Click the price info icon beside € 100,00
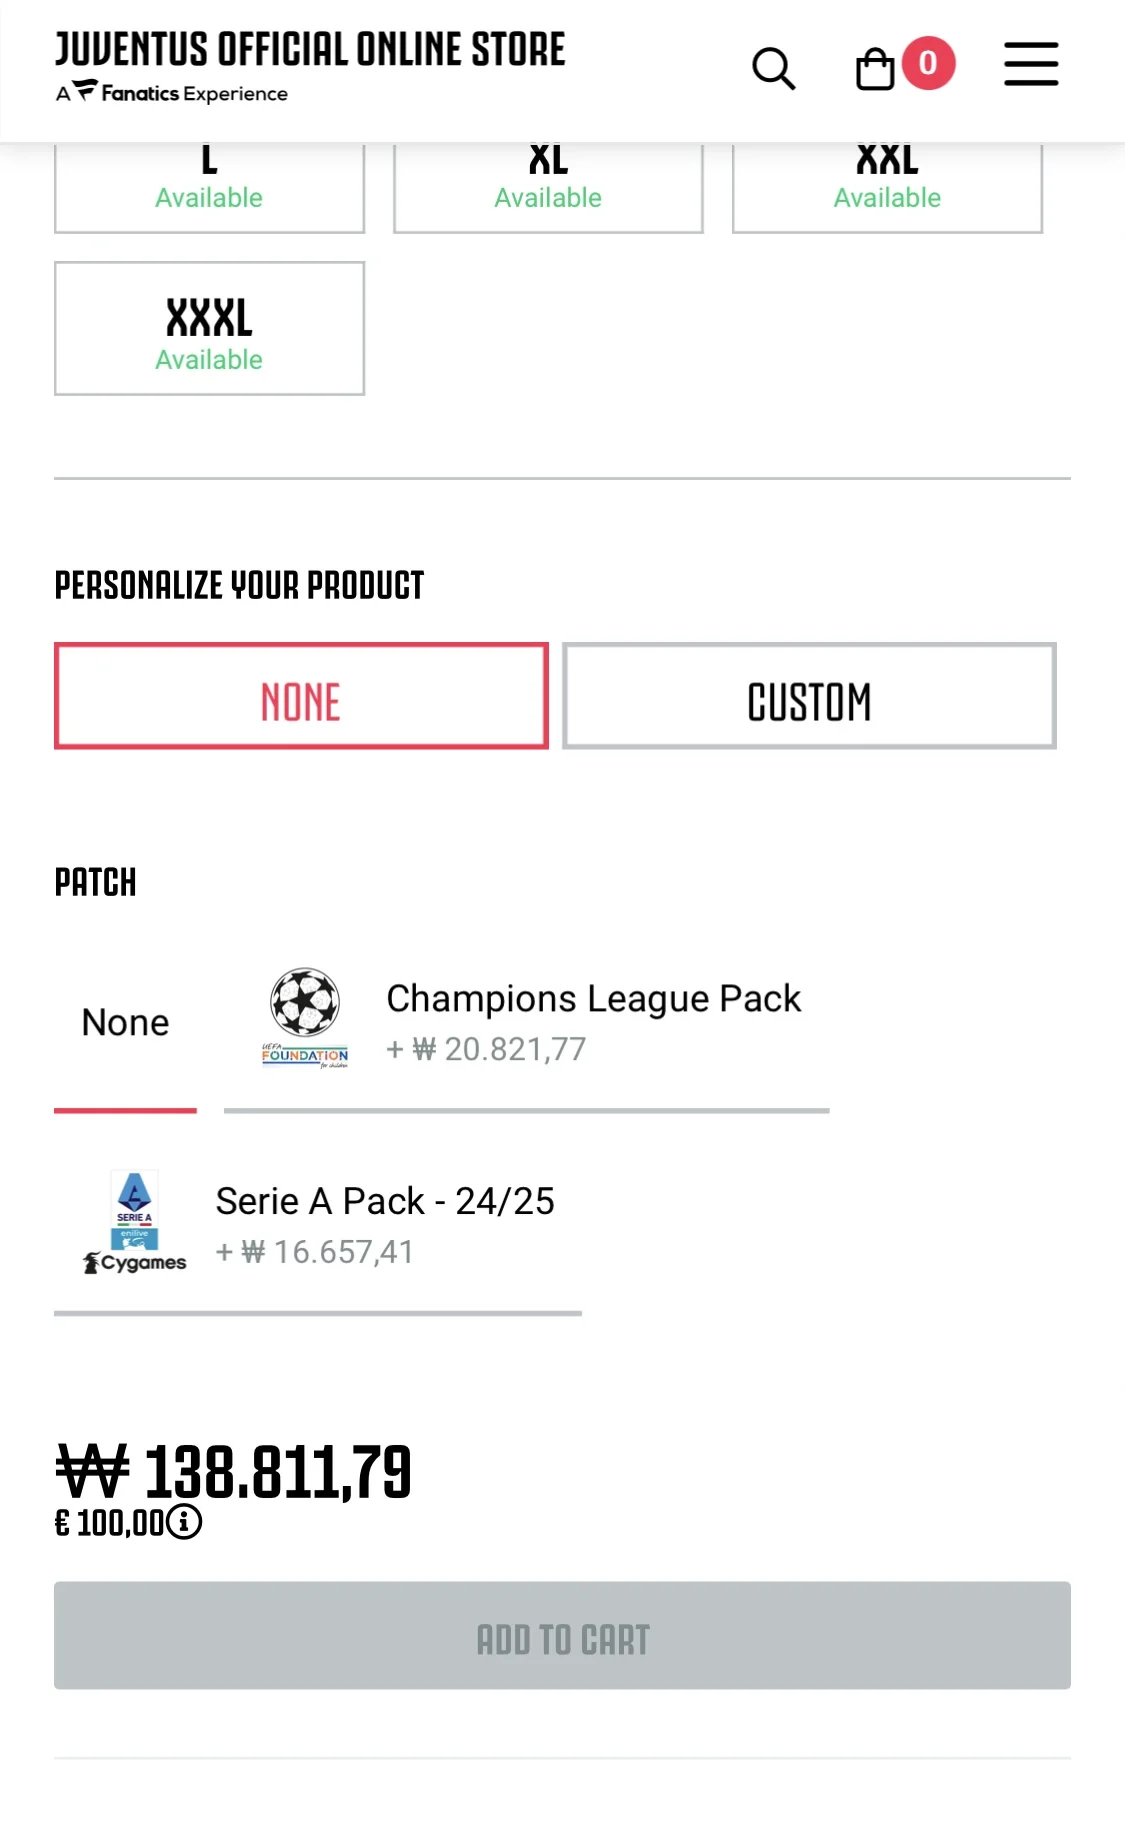Screen dimensions: 1125x1830 coord(184,1522)
